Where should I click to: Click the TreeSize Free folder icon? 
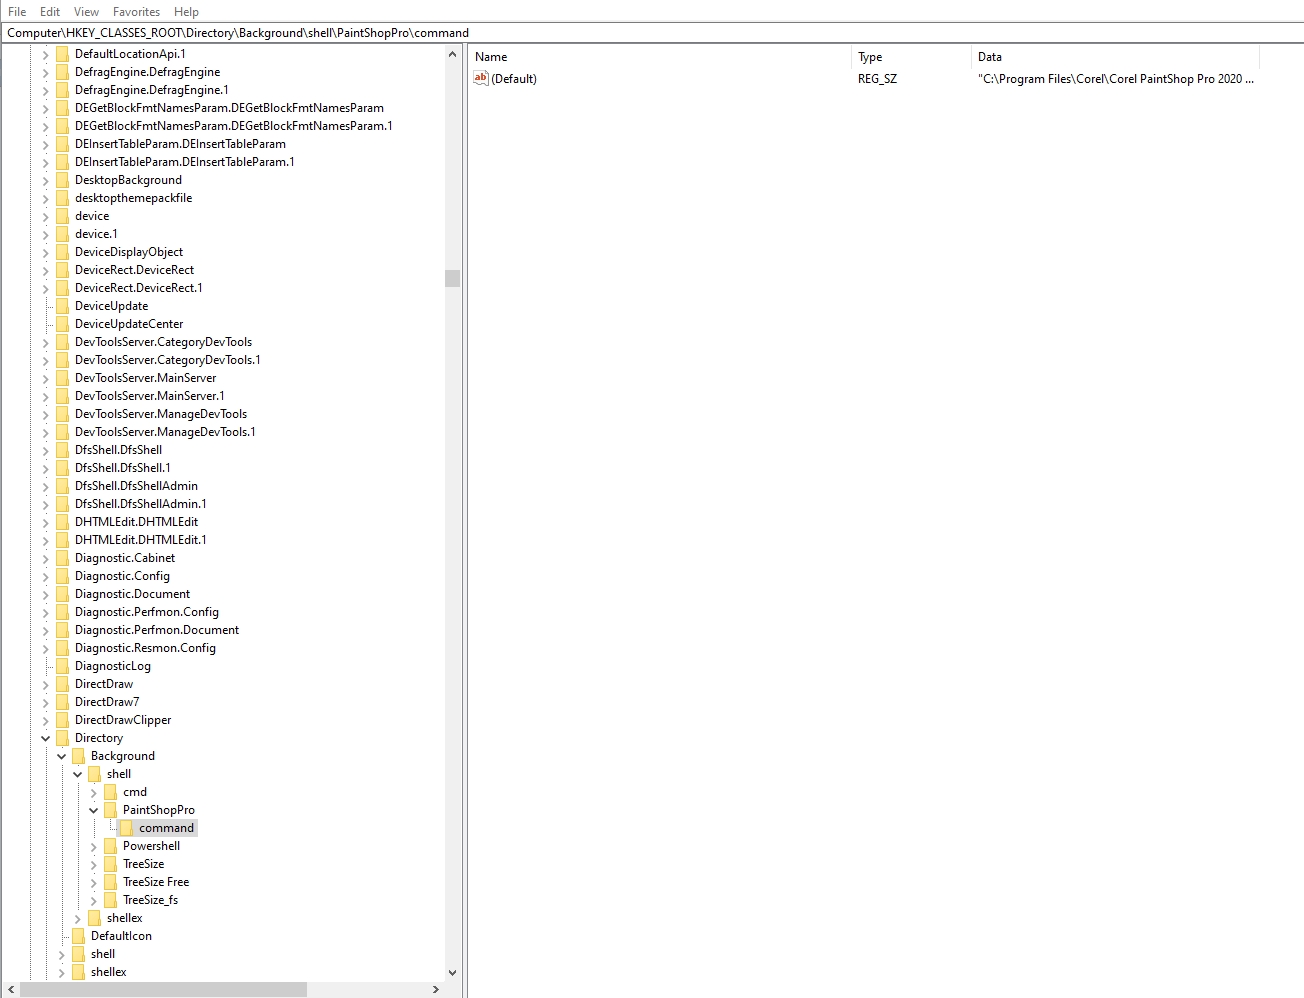click(110, 882)
